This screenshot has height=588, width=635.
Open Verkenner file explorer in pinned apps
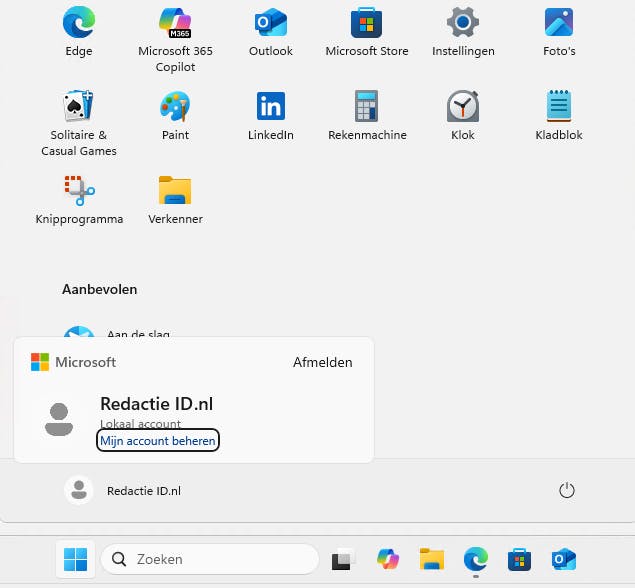click(x=175, y=200)
